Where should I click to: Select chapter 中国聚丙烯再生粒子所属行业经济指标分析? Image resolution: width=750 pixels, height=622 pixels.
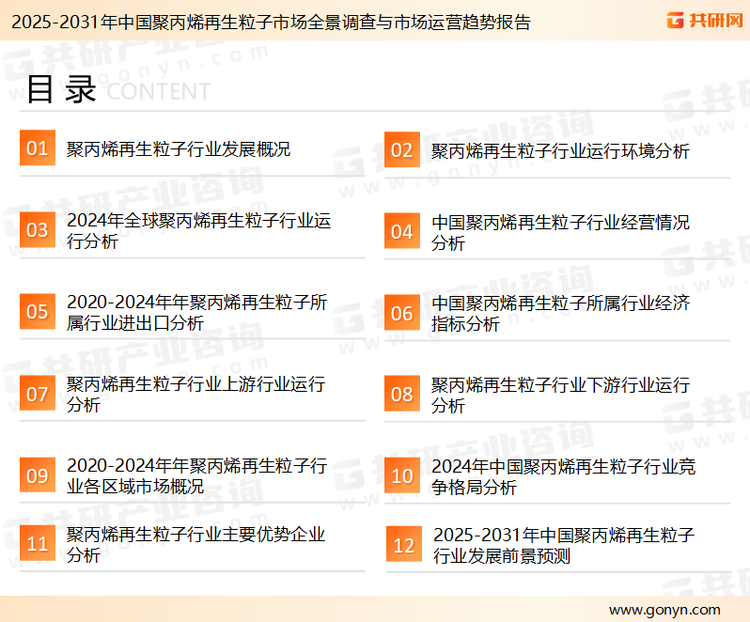(x=560, y=313)
